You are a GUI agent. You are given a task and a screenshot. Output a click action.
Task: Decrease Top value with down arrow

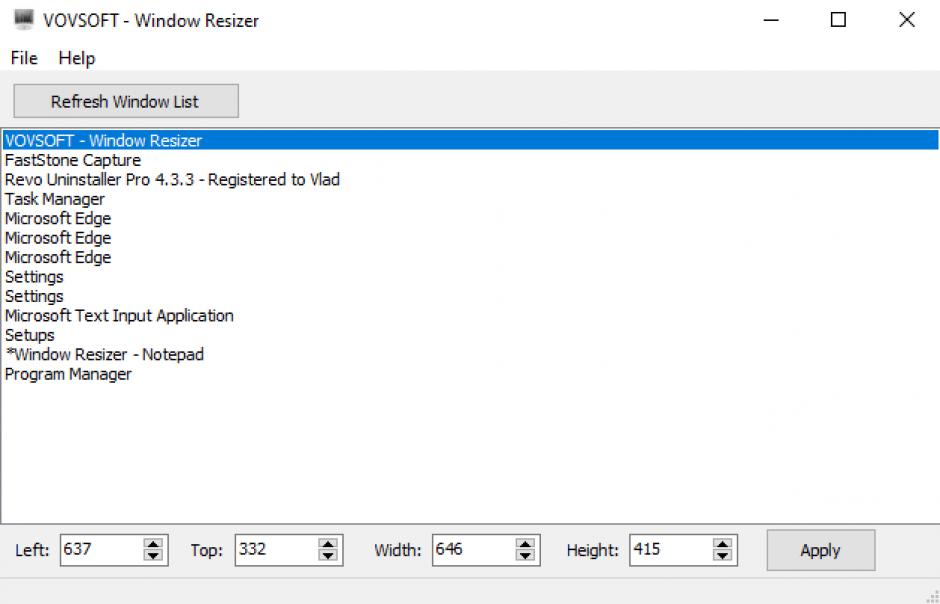[x=328, y=555]
